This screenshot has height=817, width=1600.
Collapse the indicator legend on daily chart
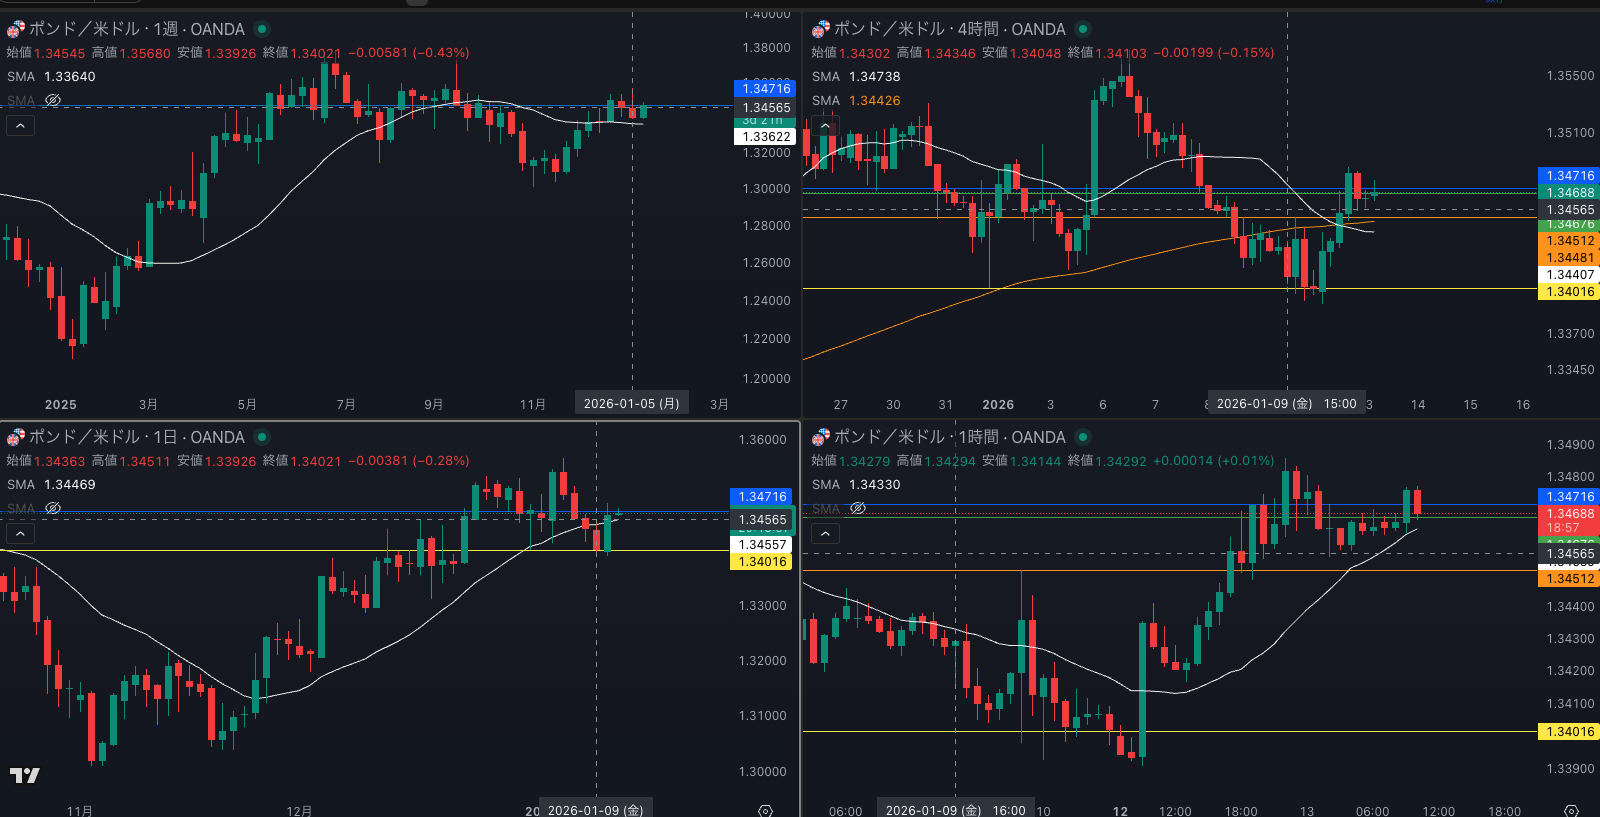click(20, 533)
